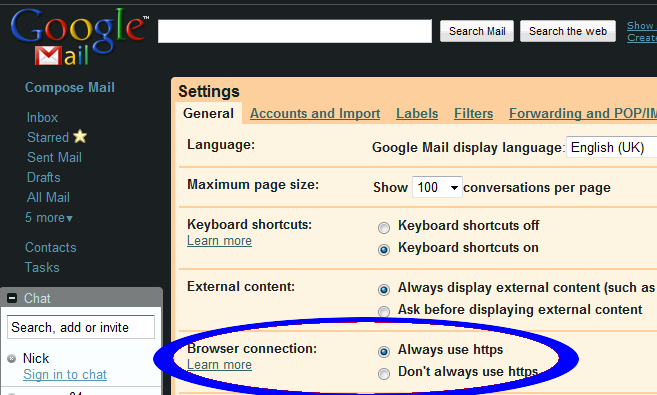
Task: Open the Filters settings tab
Action: pos(473,113)
